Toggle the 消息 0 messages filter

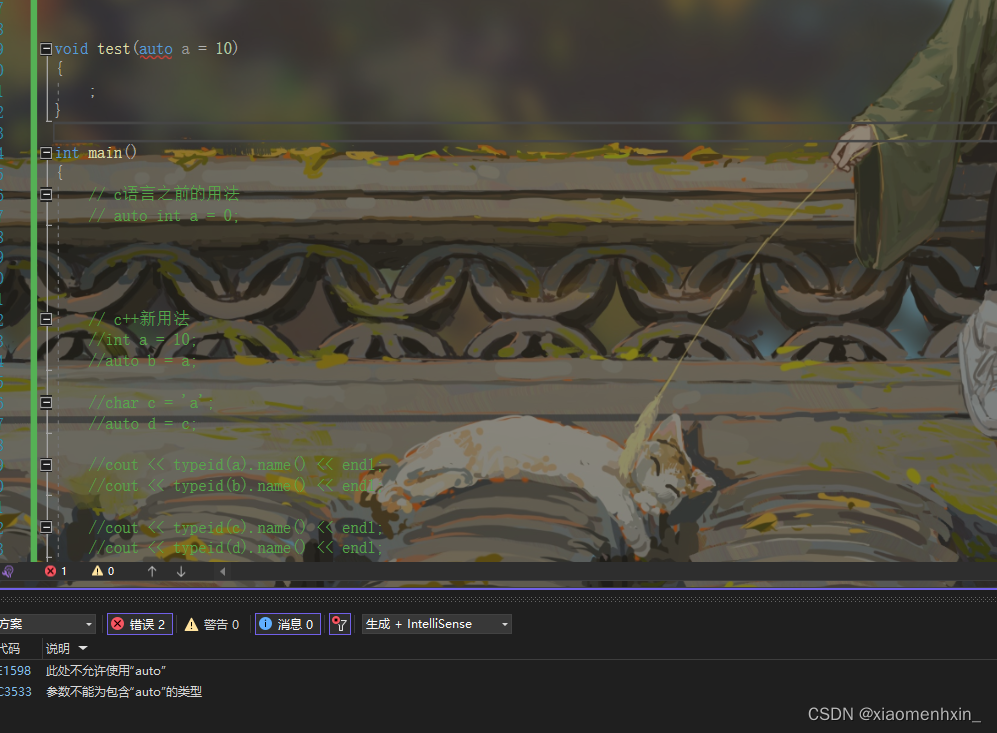coord(288,624)
